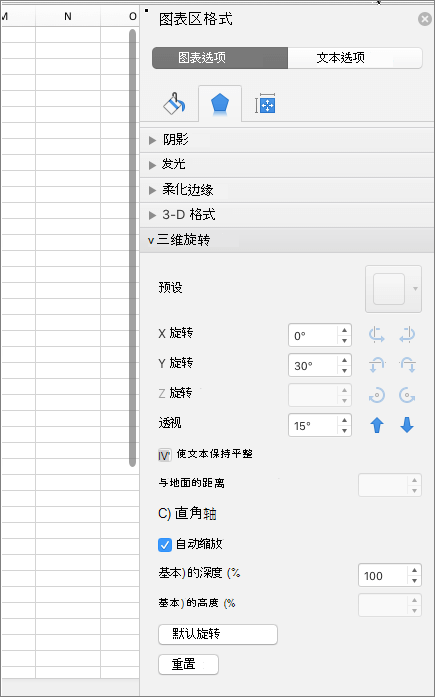Click Y rotation rotate-up icon
The image size is (435, 697).
coord(407,365)
